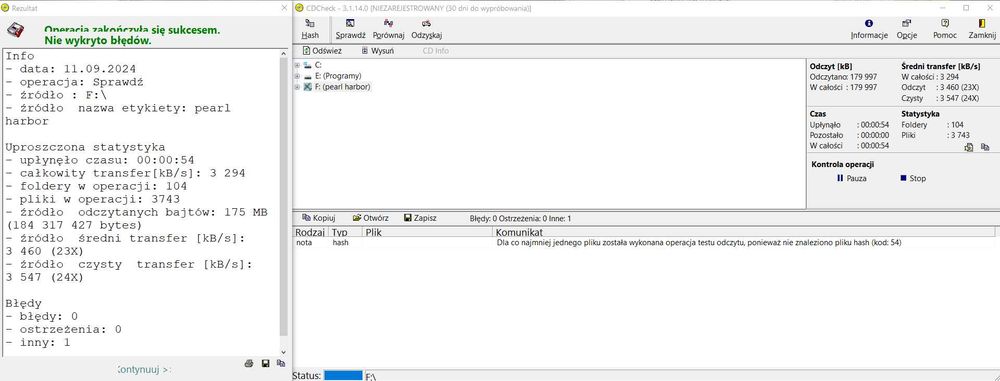Pause the operation with Pauza

(851, 179)
